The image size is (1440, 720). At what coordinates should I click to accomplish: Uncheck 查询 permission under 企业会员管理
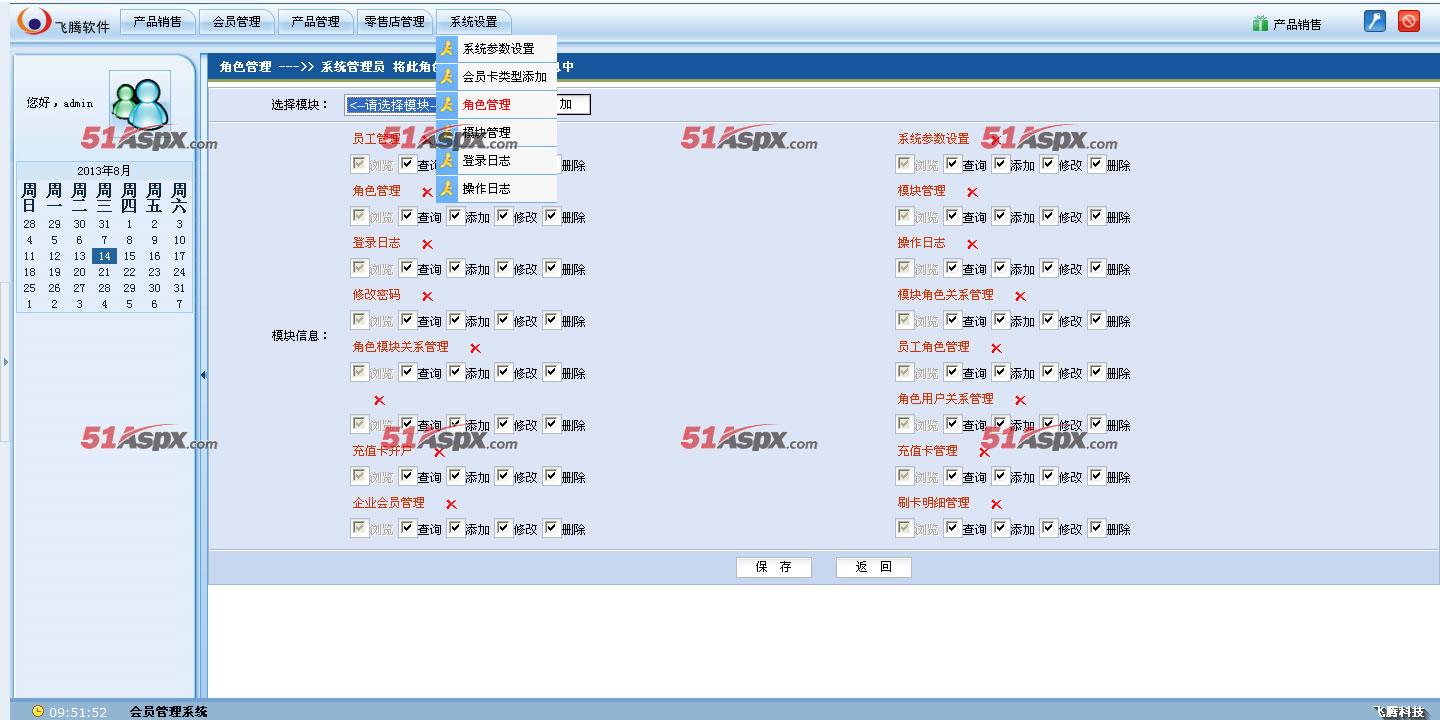(407, 528)
